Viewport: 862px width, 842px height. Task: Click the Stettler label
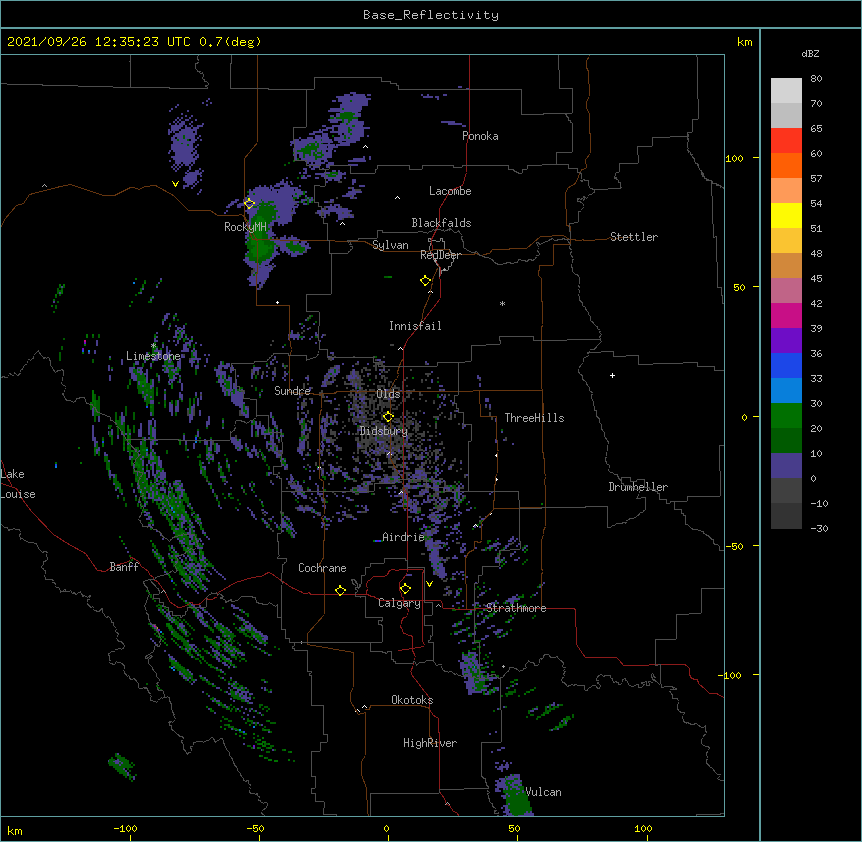click(634, 237)
